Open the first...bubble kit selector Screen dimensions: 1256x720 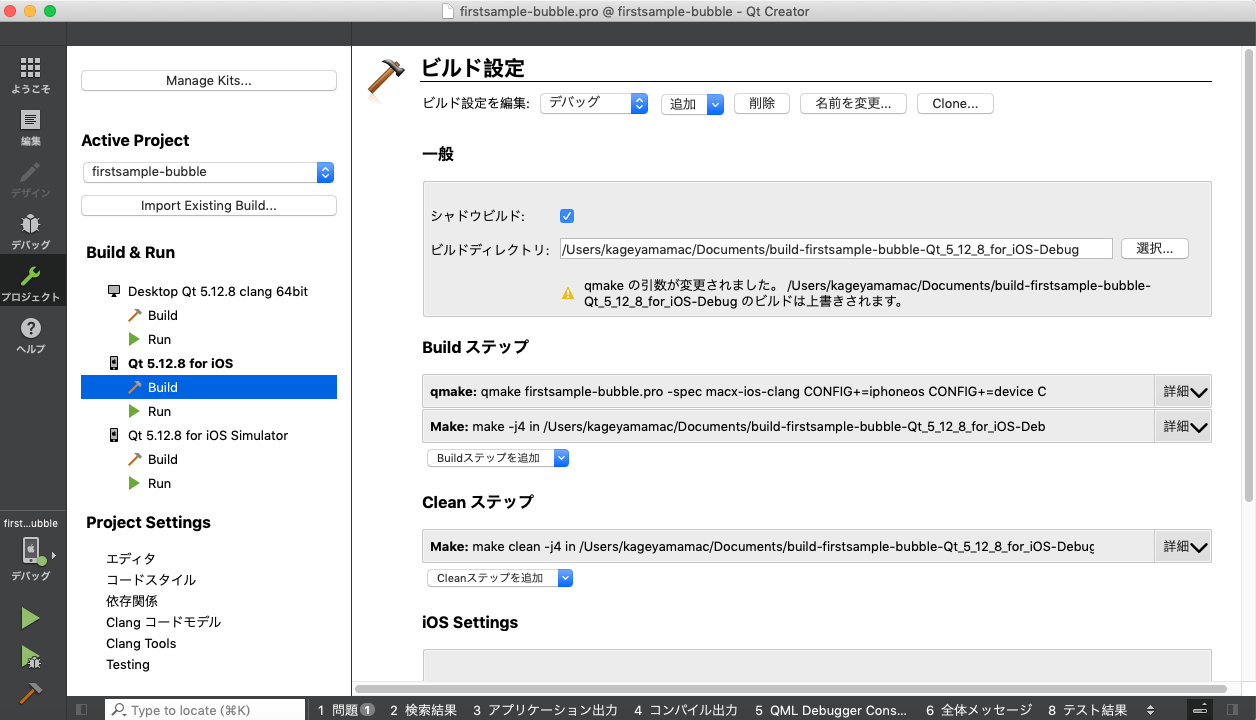tap(31, 551)
